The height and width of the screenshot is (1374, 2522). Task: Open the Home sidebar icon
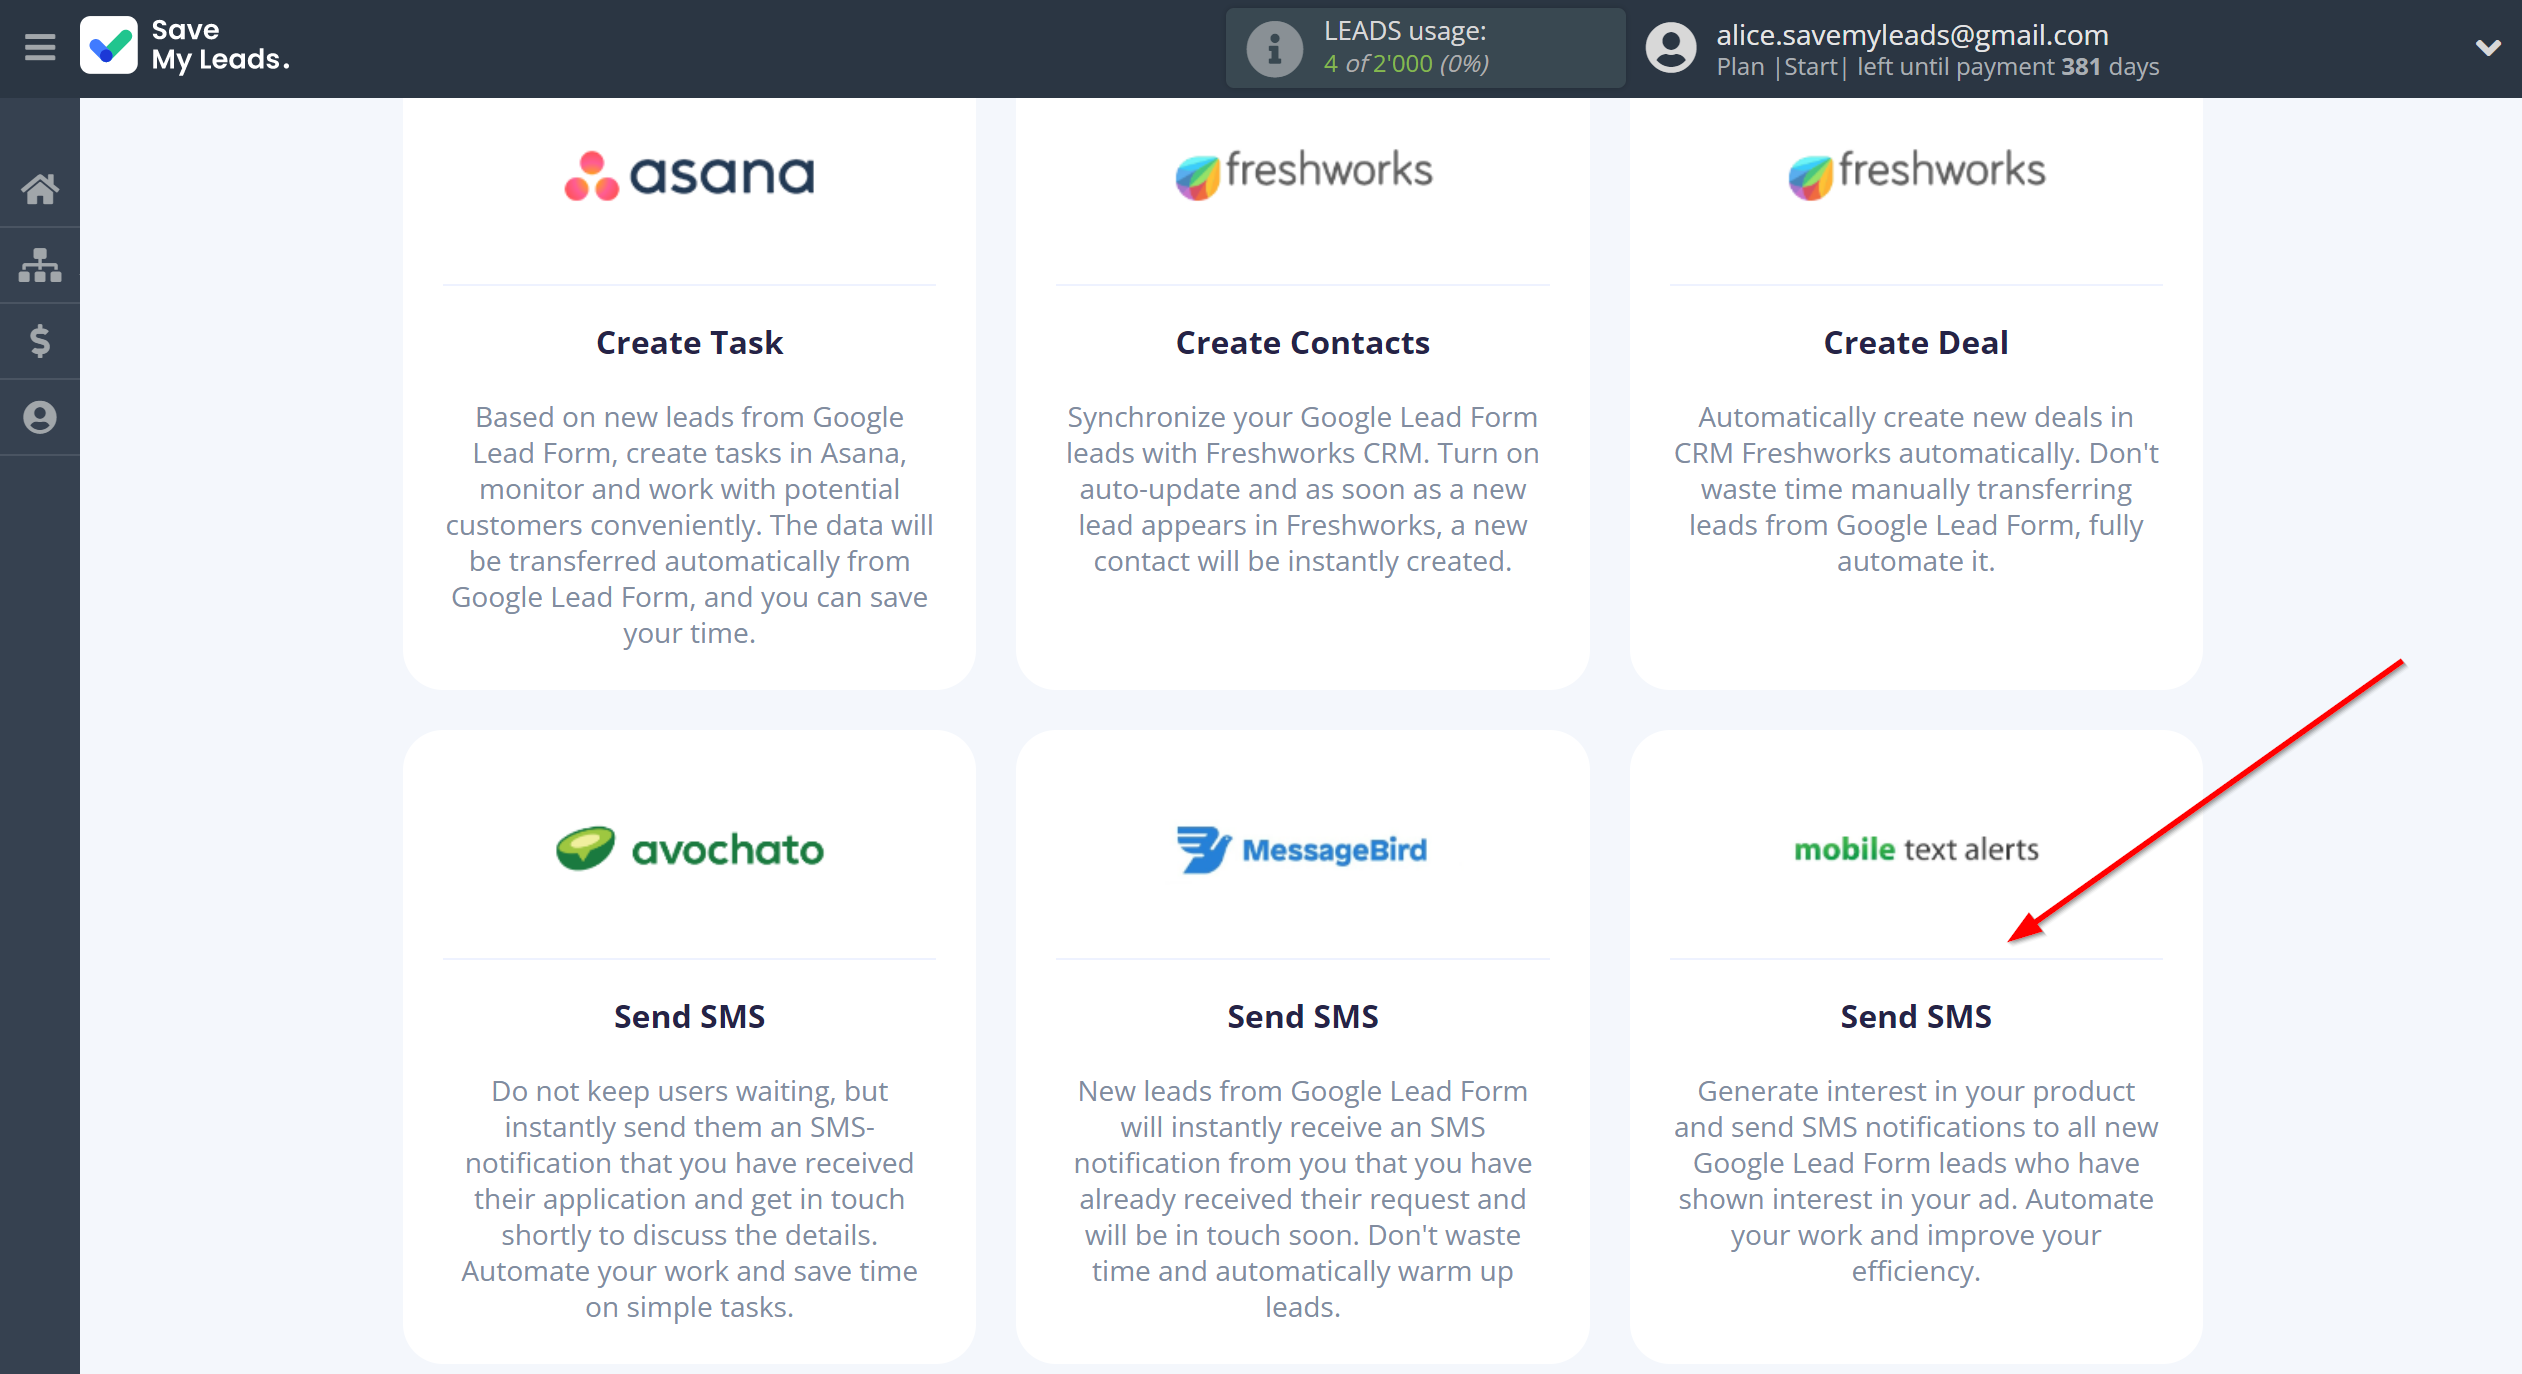(40, 188)
